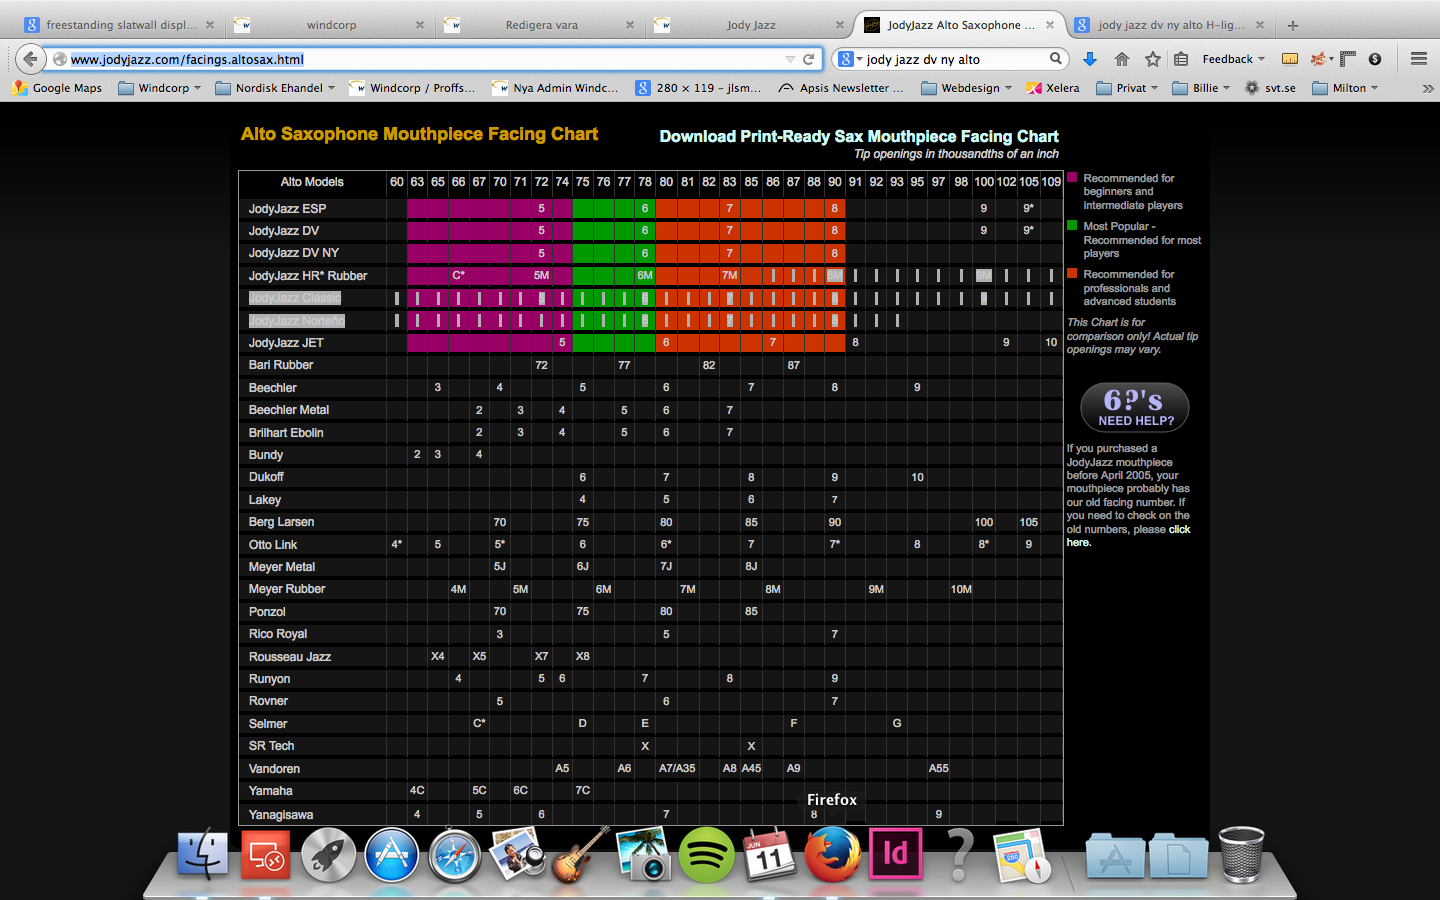1440x900 pixels.
Task: Click the black circle S extension icon
Action: pyautogui.click(x=1375, y=59)
